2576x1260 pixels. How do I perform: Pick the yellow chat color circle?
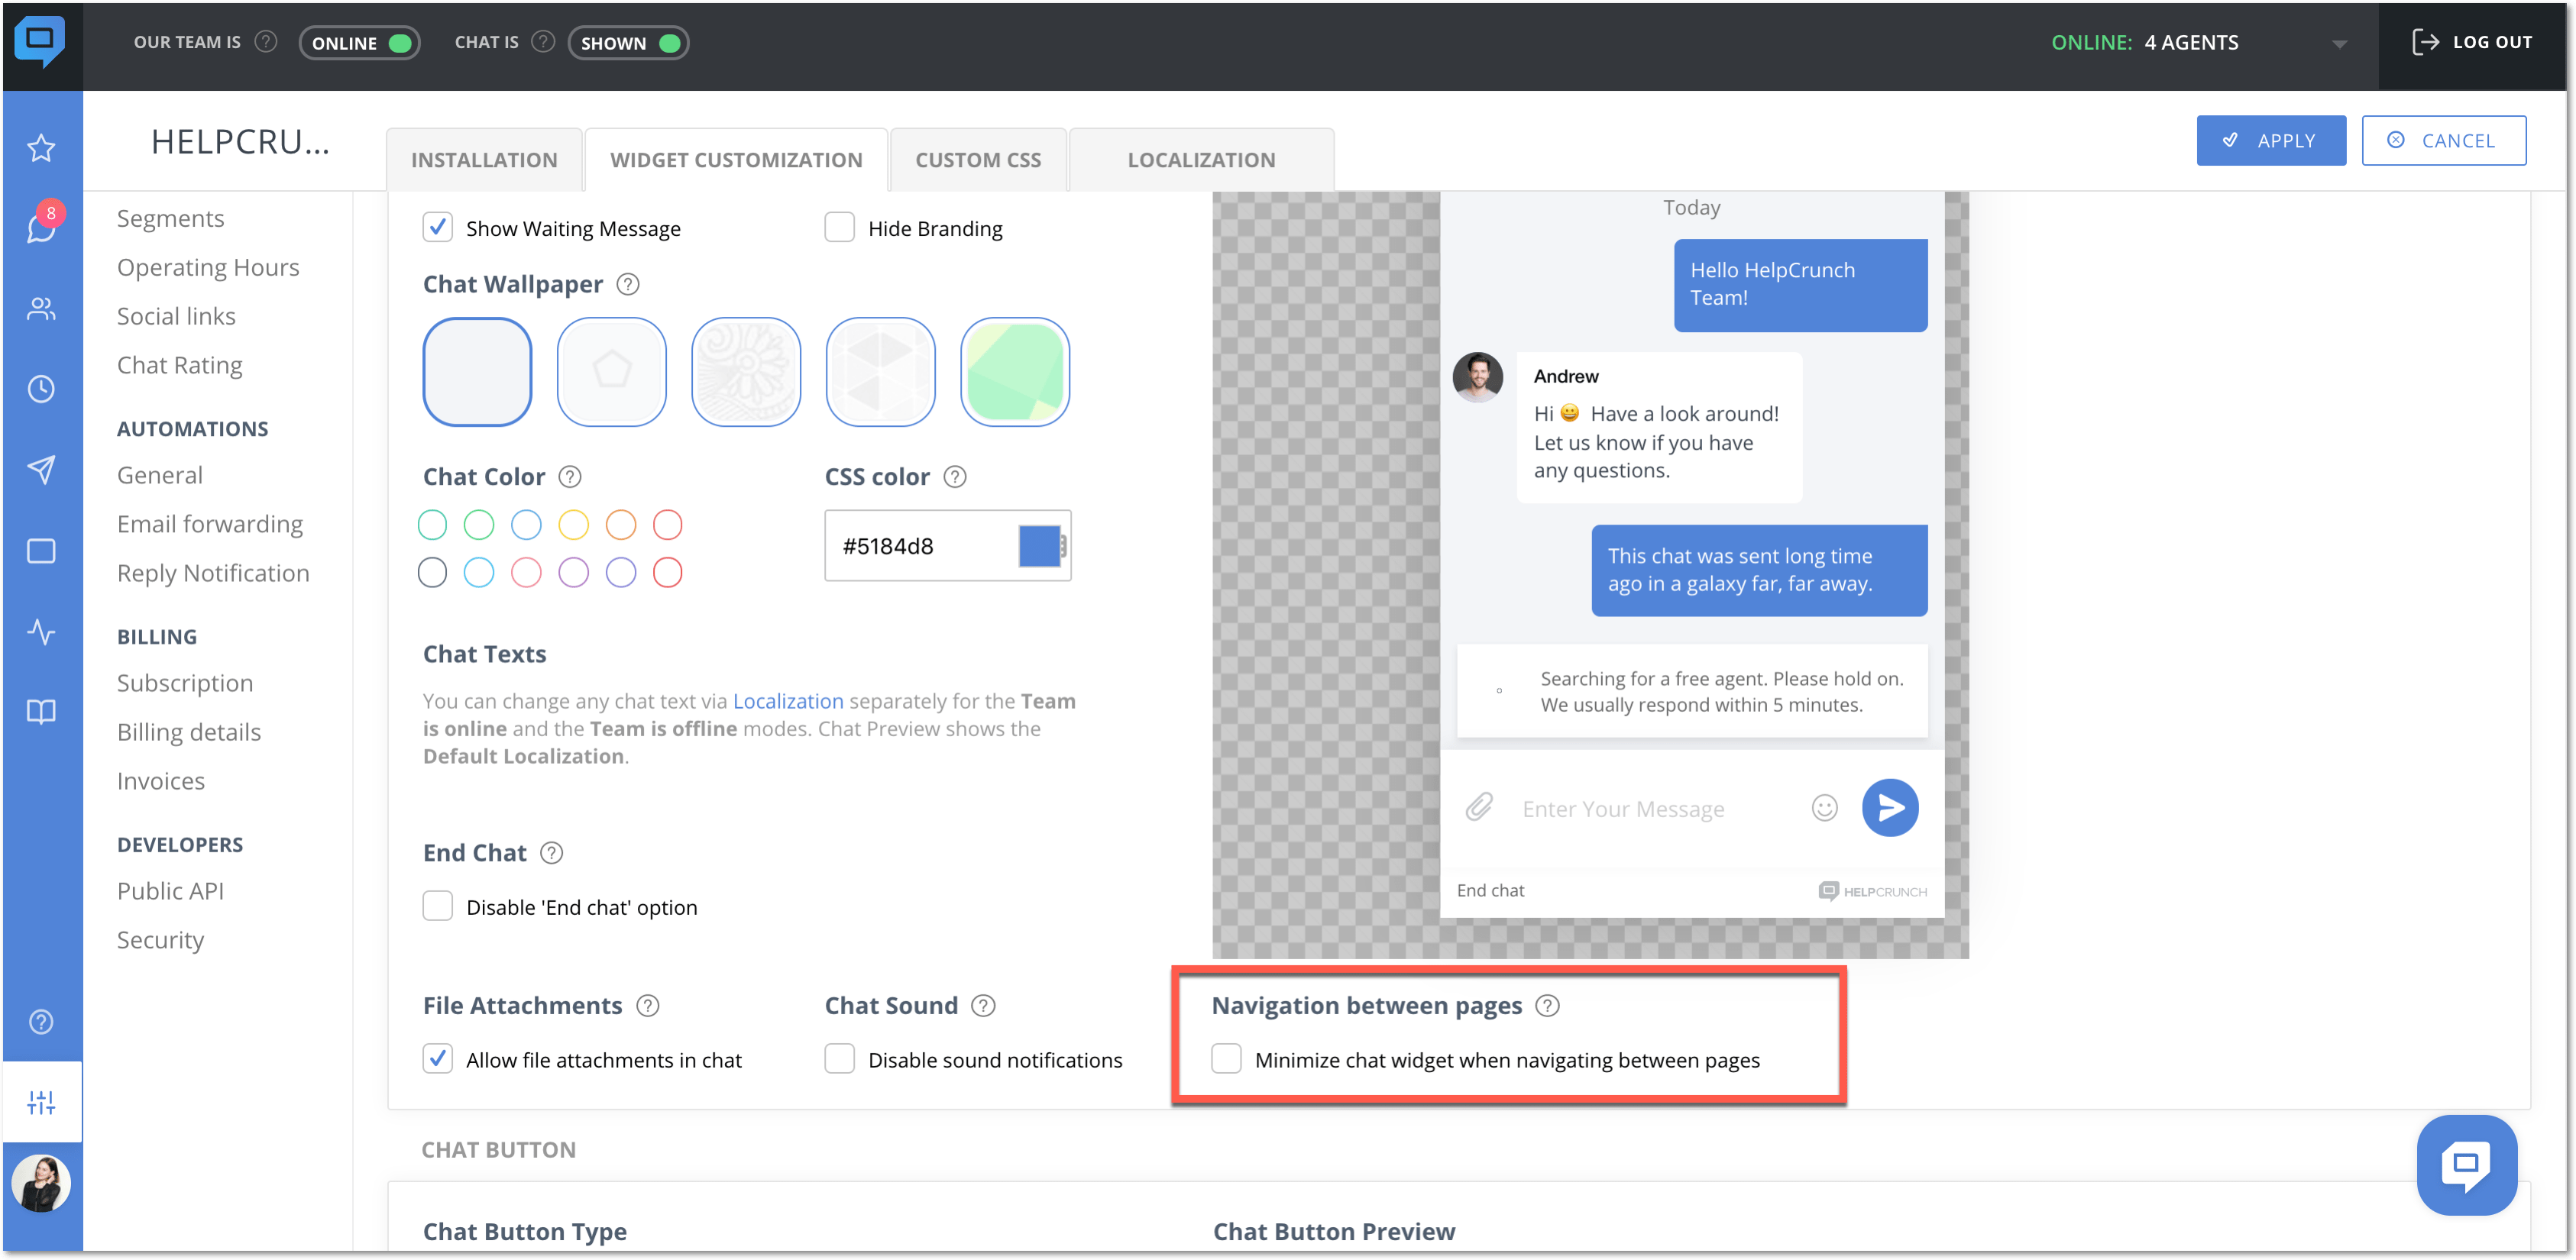click(573, 524)
